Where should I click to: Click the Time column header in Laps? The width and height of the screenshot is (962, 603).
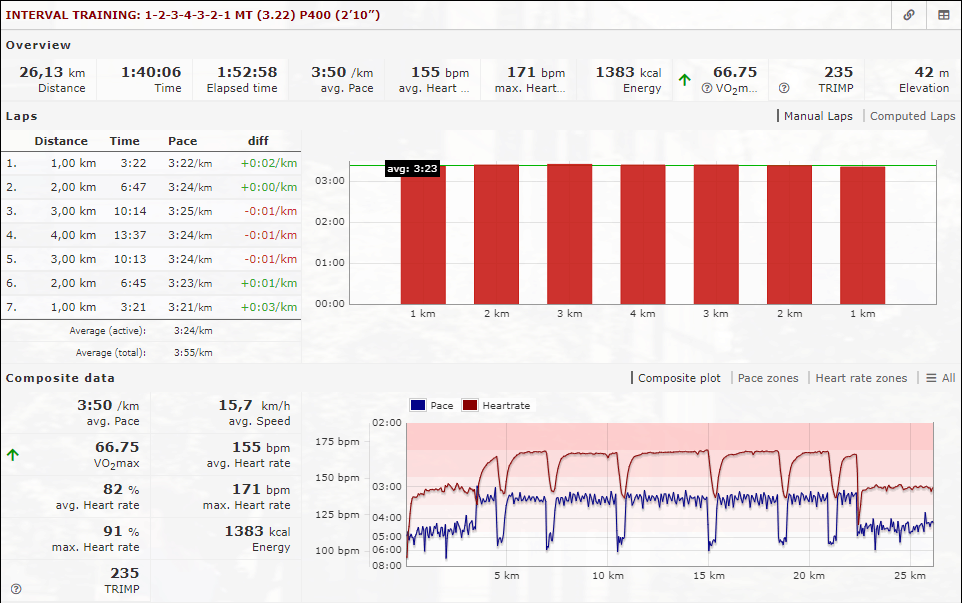pos(125,141)
